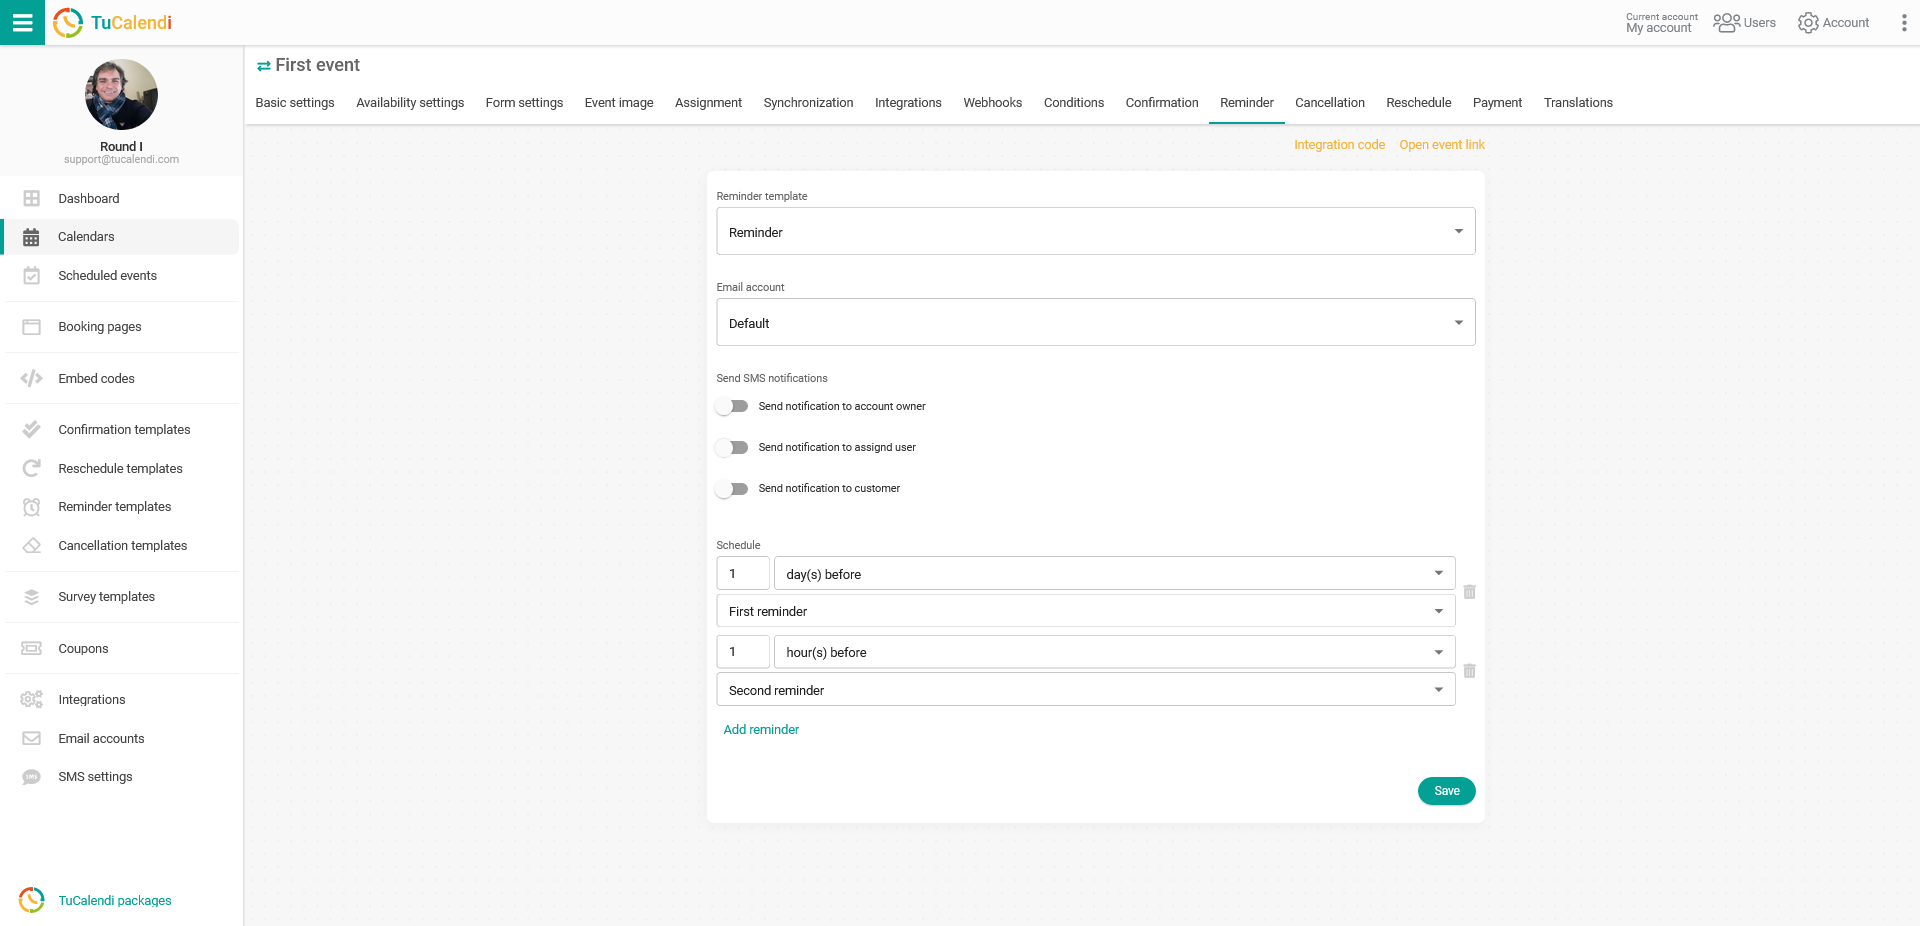Click the Add reminder link
Image resolution: width=1920 pixels, height=926 pixels.
tap(761, 729)
